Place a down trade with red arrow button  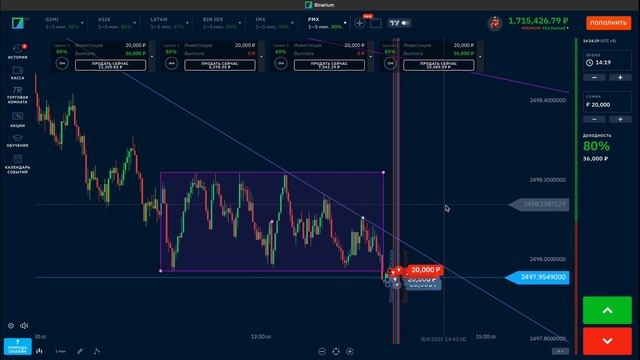point(607,341)
